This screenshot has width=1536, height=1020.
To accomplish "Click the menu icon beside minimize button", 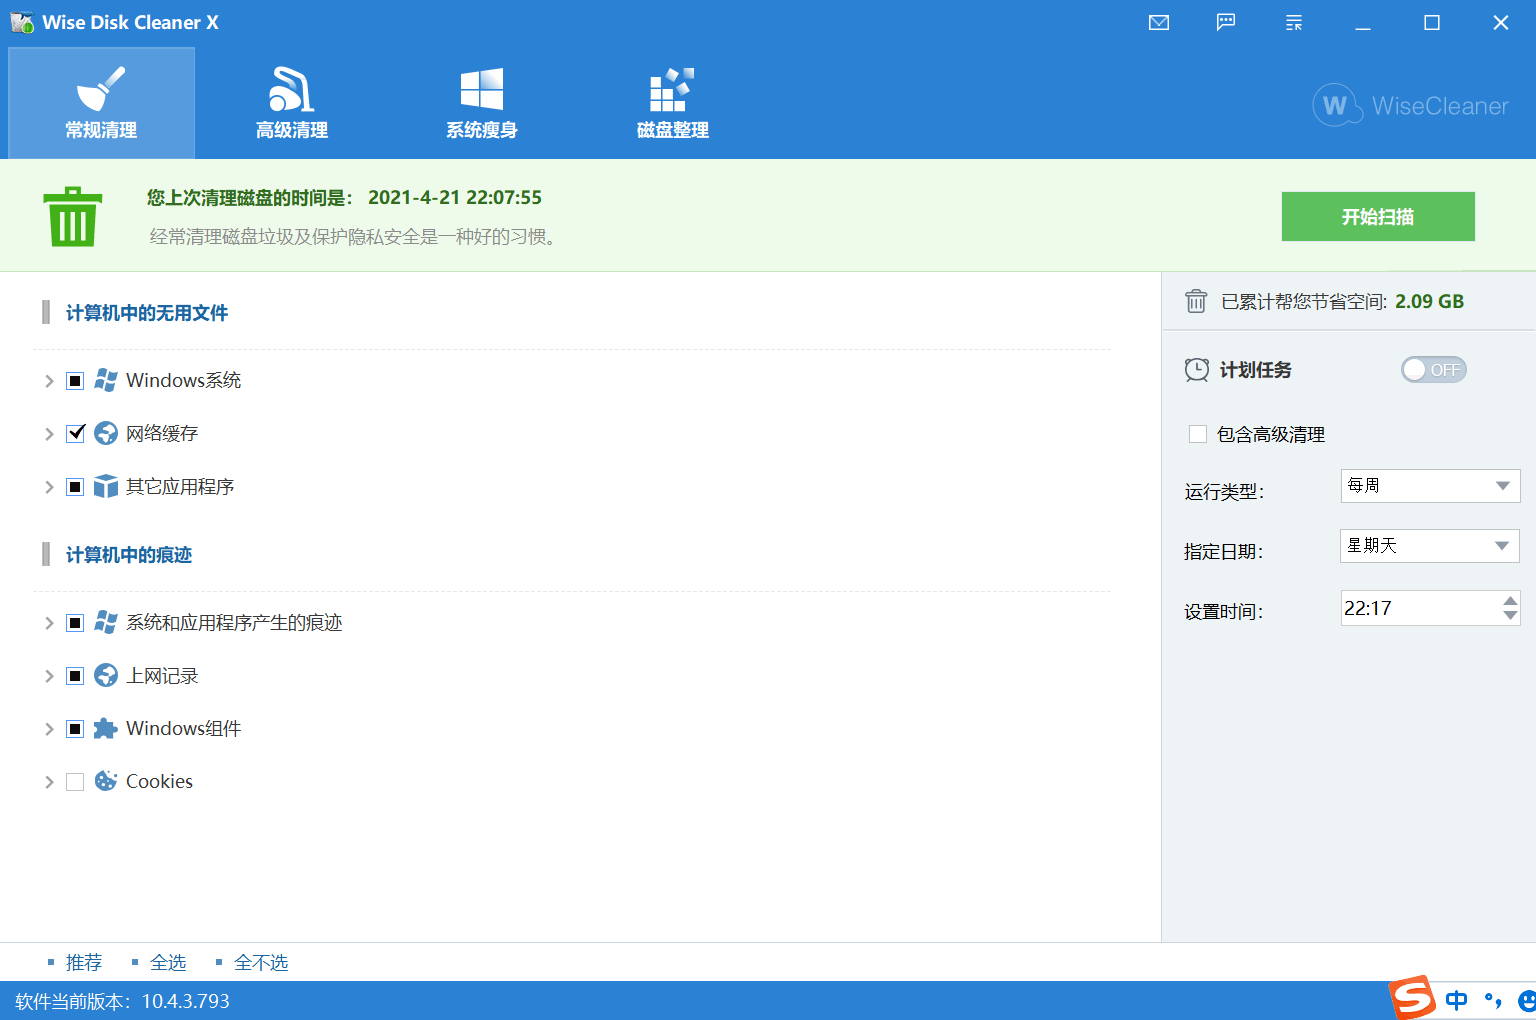I will tap(1293, 22).
